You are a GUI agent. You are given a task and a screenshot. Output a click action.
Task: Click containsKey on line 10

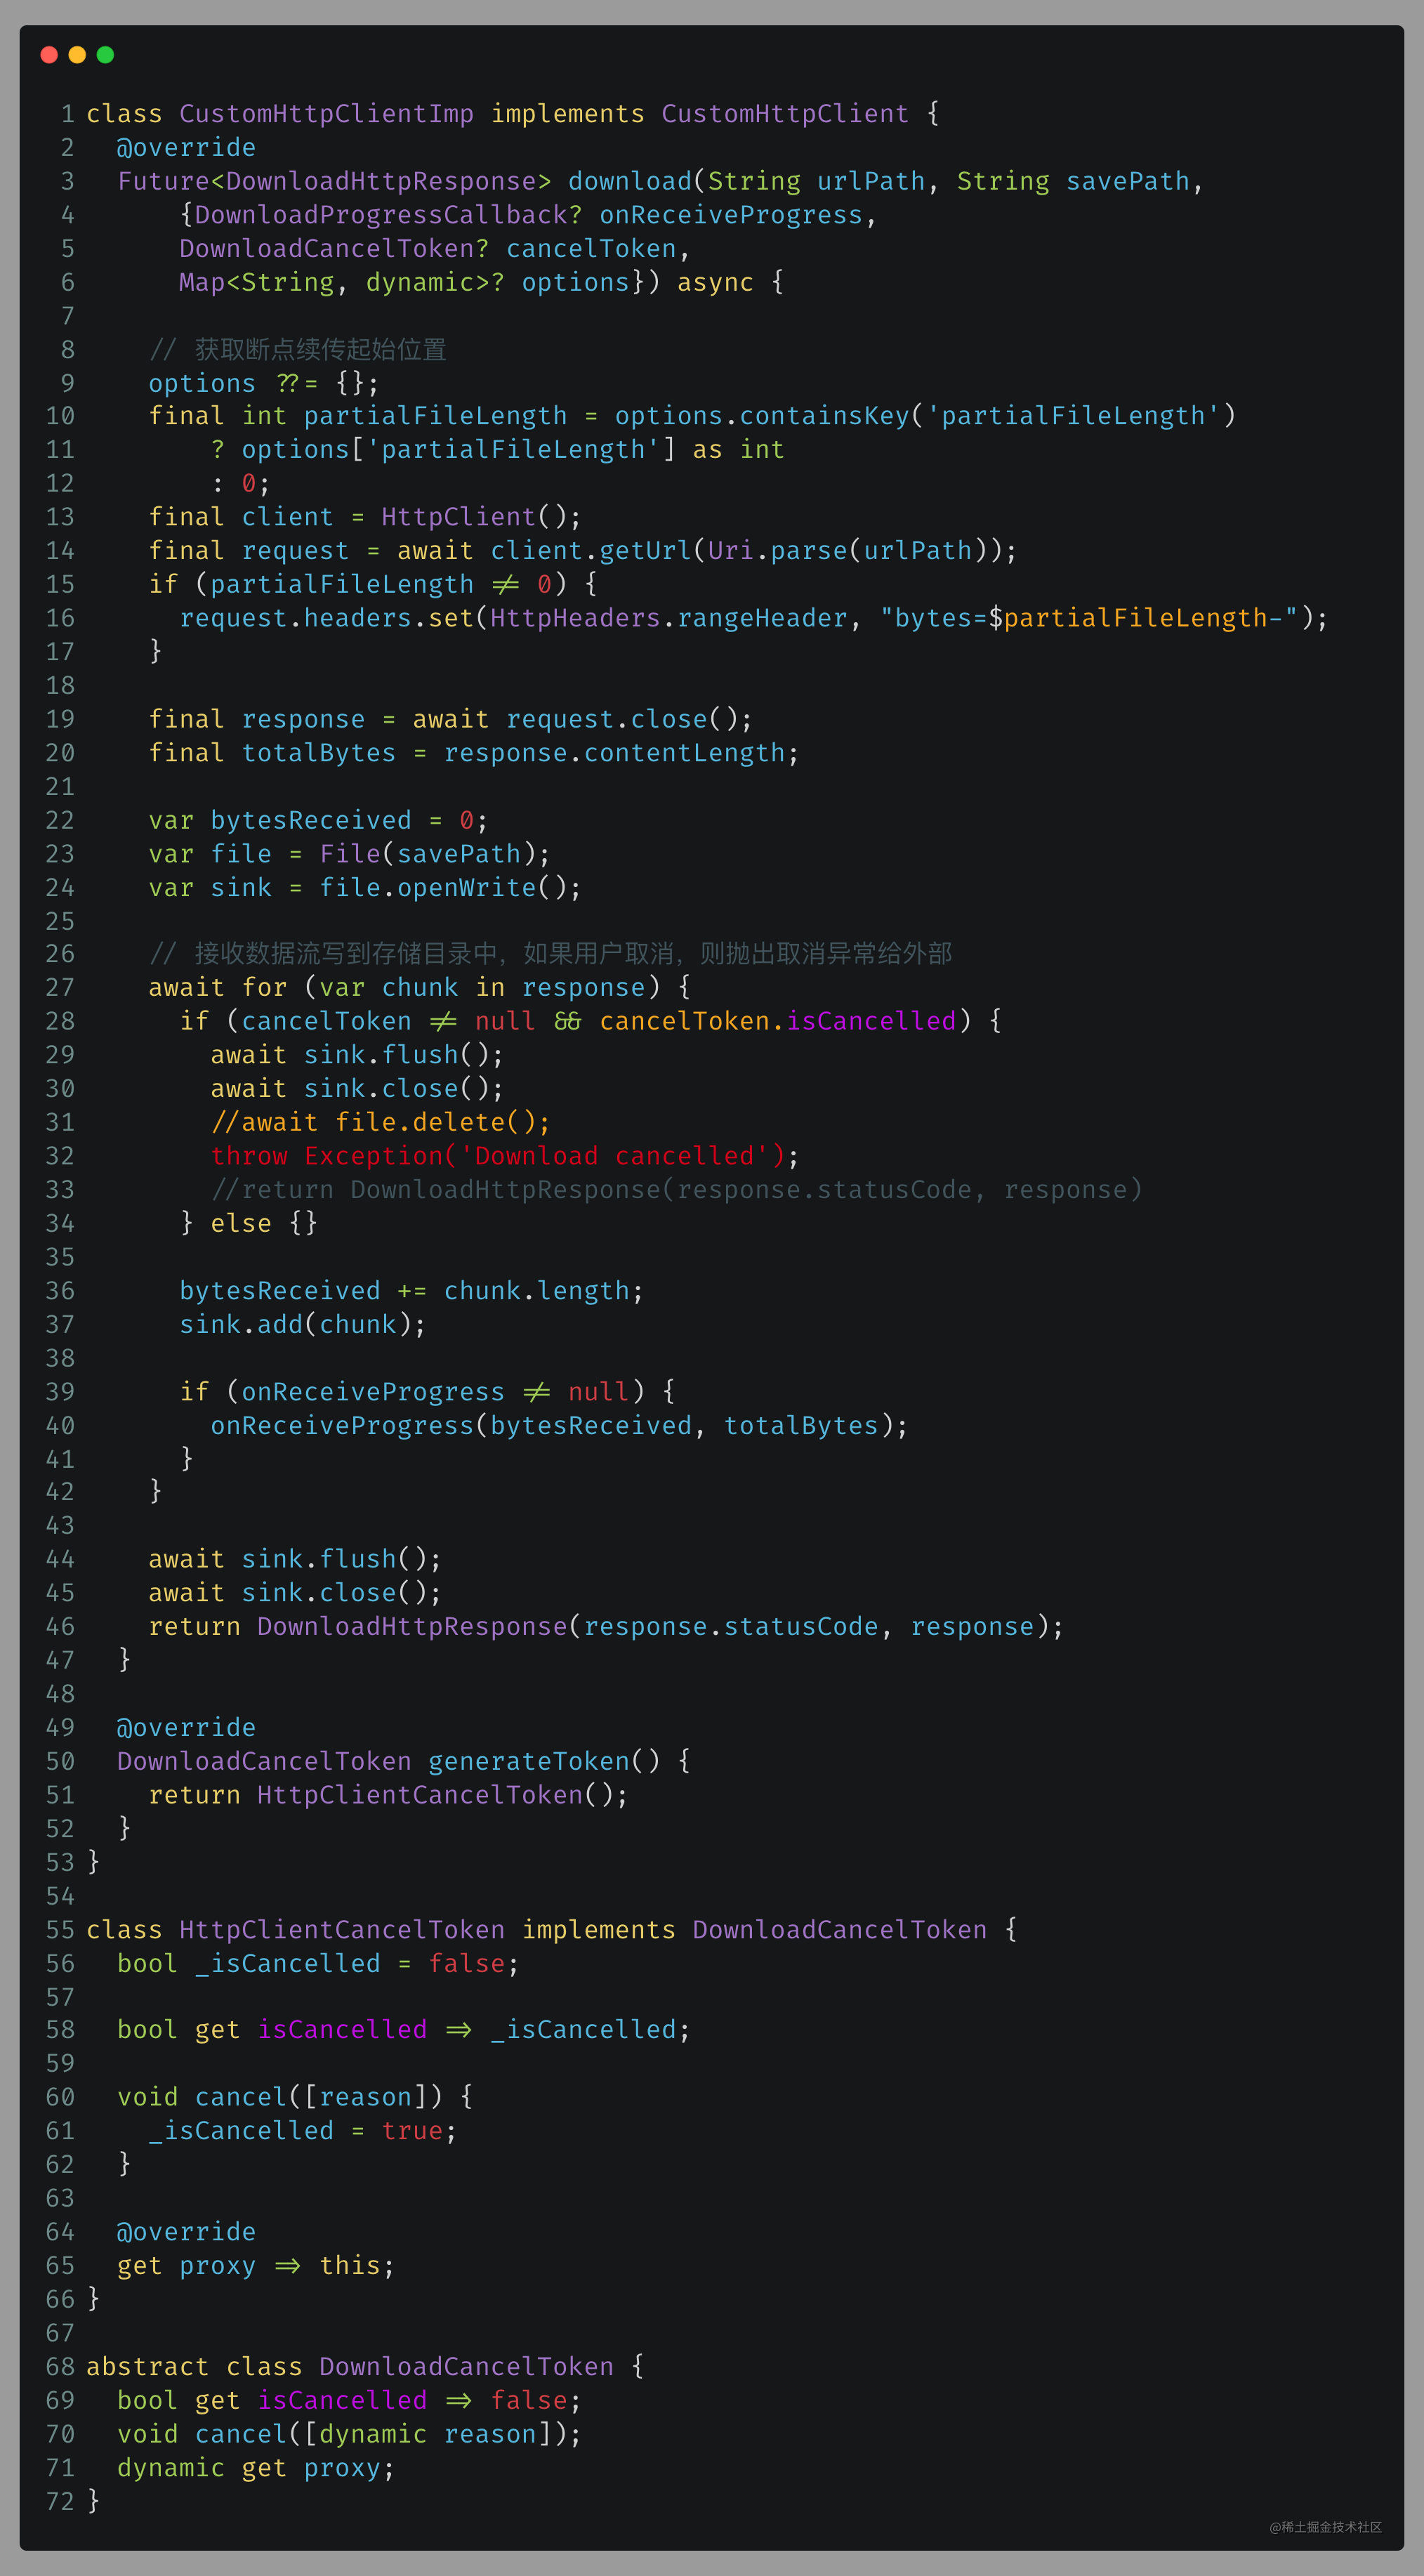(824, 416)
